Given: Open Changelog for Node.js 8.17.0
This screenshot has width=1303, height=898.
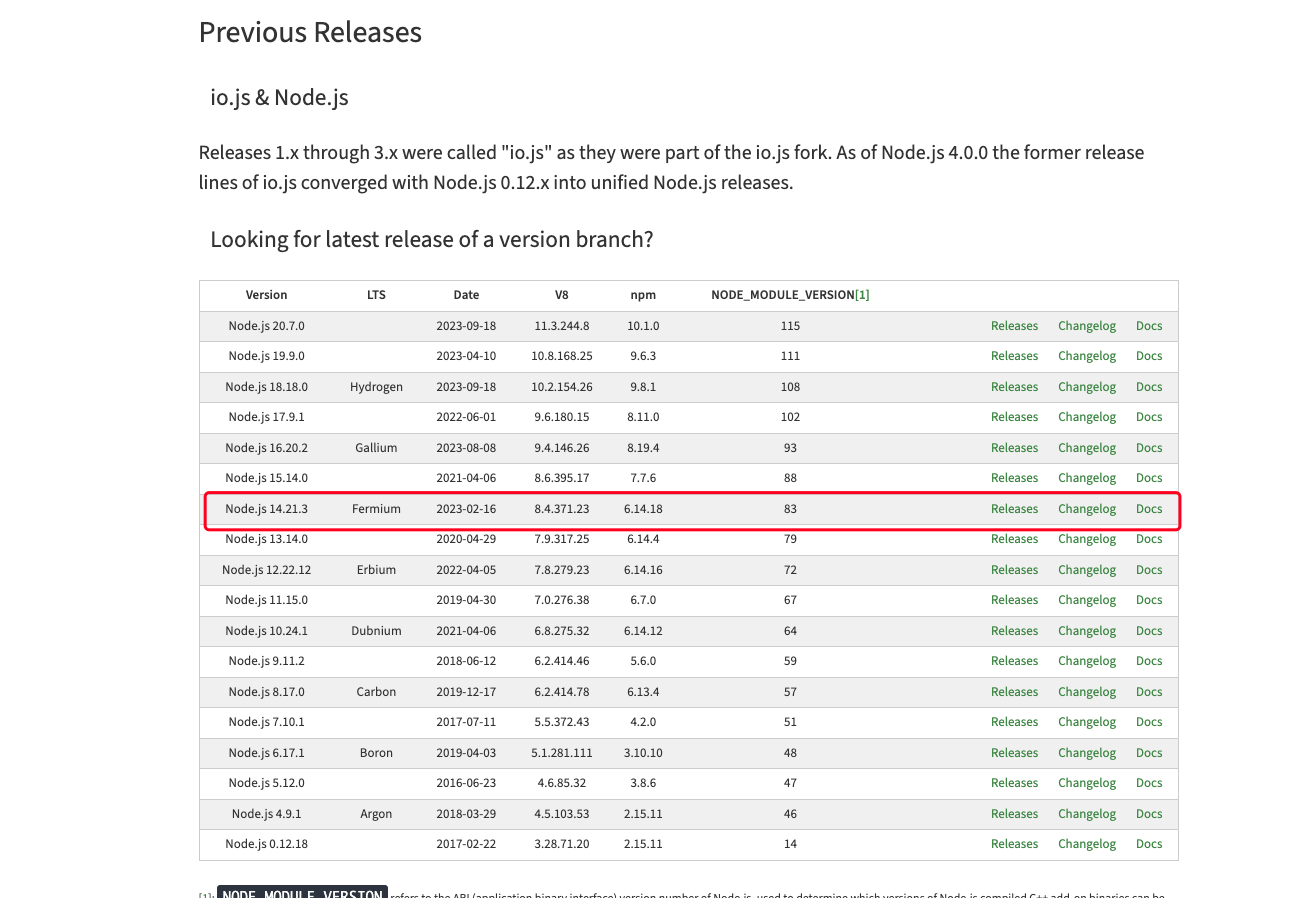Looking at the screenshot, I should 1087,692.
